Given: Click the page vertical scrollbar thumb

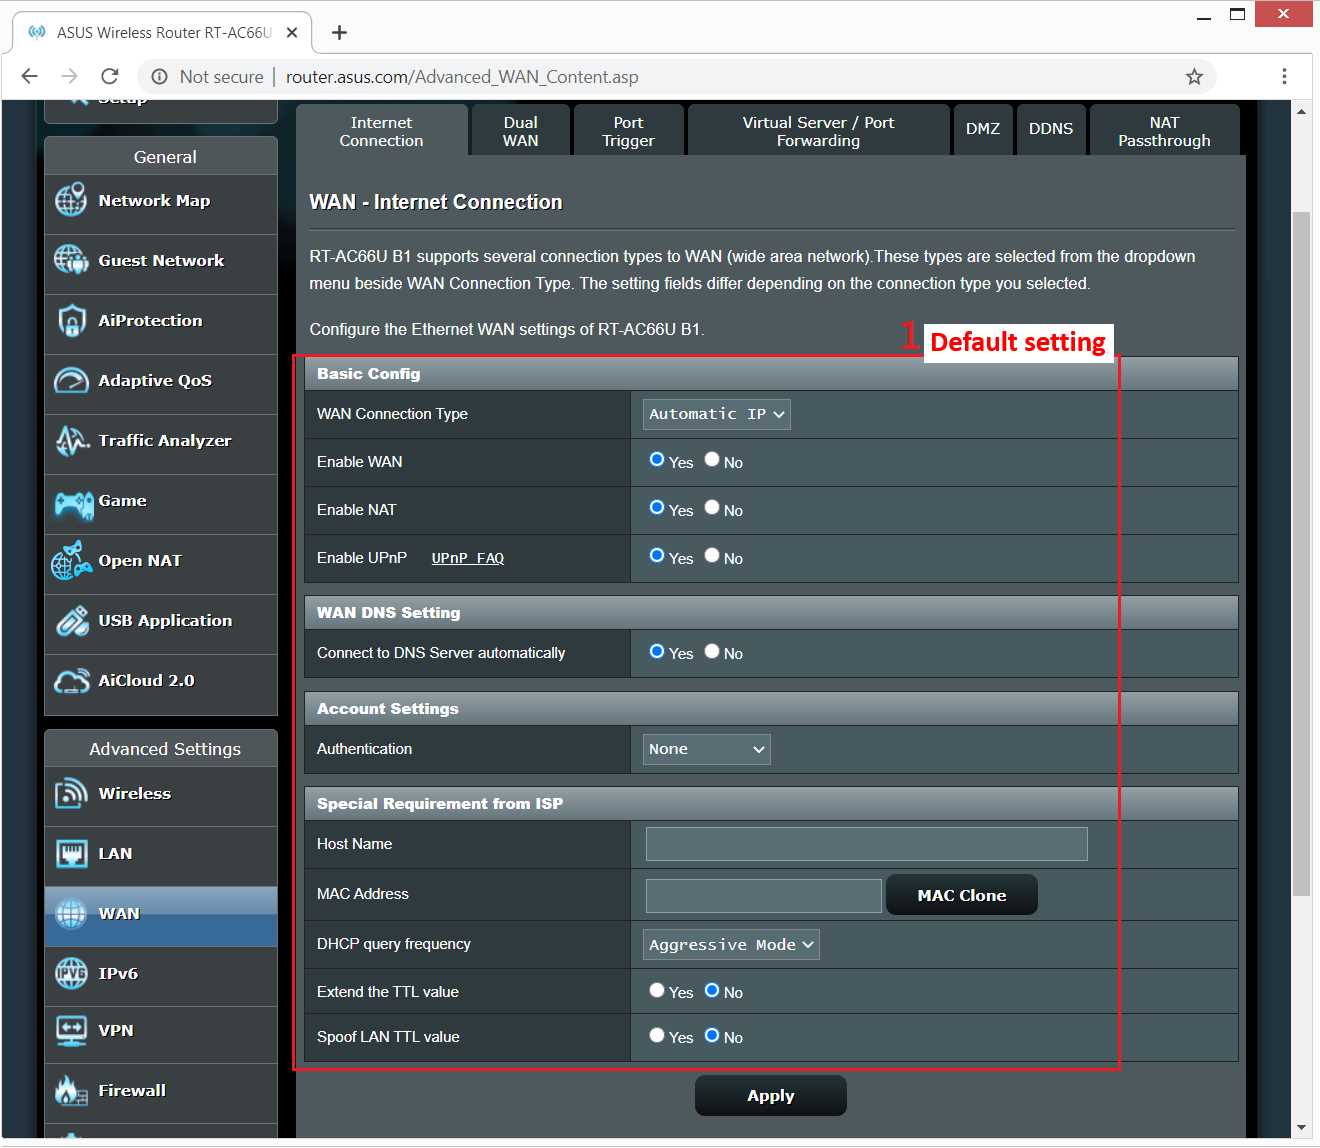Looking at the screenshot, I should 1301,553.
